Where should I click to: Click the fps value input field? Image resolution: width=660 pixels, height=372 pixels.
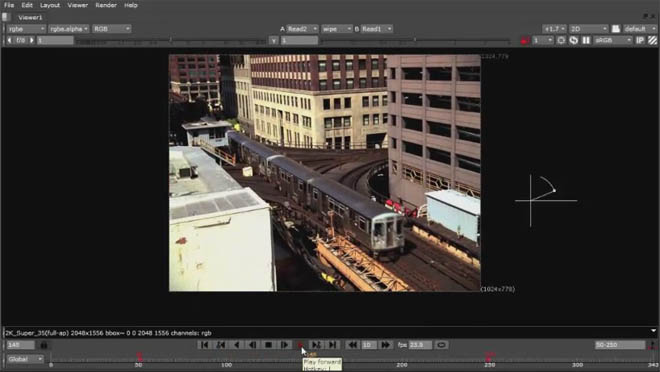[420, 345]
